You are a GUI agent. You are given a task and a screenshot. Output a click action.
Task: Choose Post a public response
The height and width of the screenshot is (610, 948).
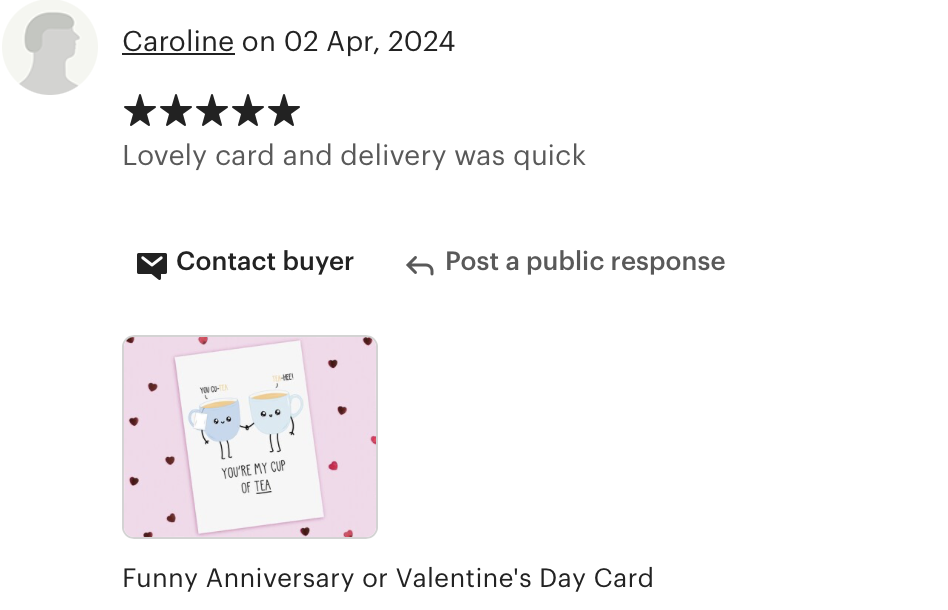[585, 262]
